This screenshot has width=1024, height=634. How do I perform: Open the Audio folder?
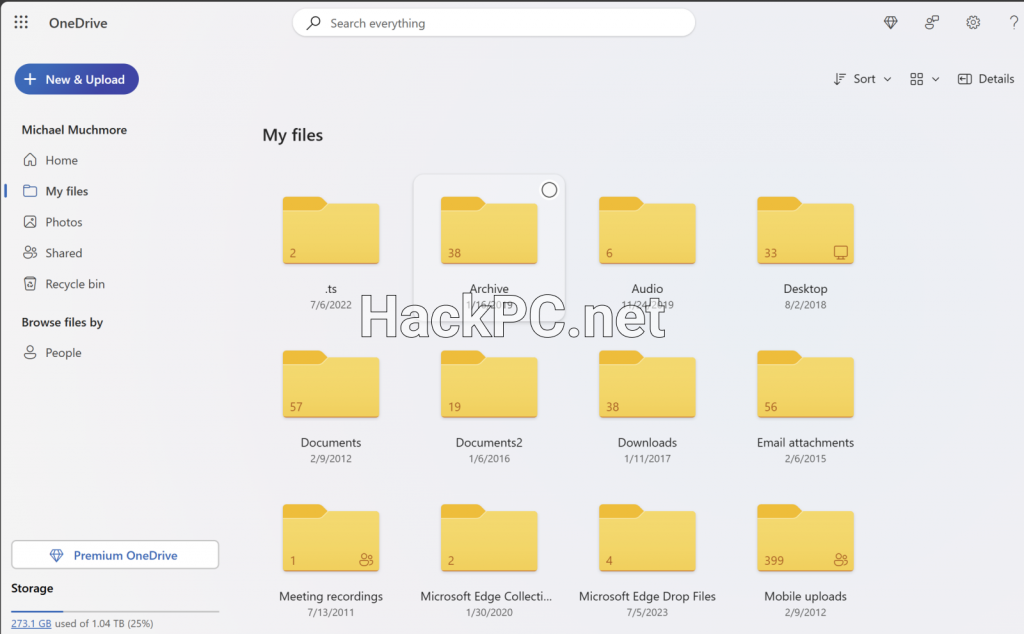[647, 230]
